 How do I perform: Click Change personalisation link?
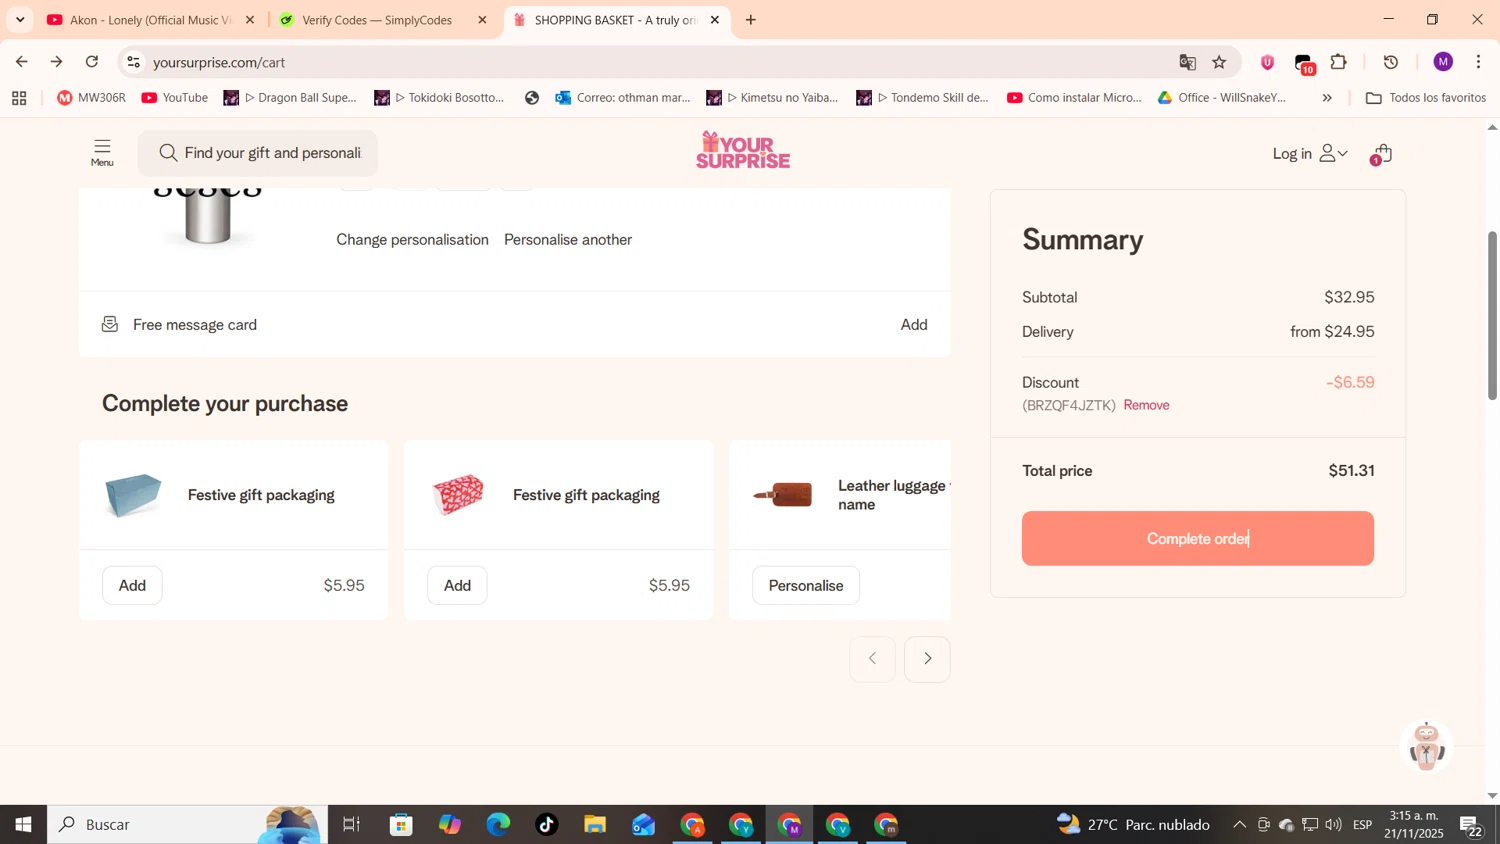[412, 240]
